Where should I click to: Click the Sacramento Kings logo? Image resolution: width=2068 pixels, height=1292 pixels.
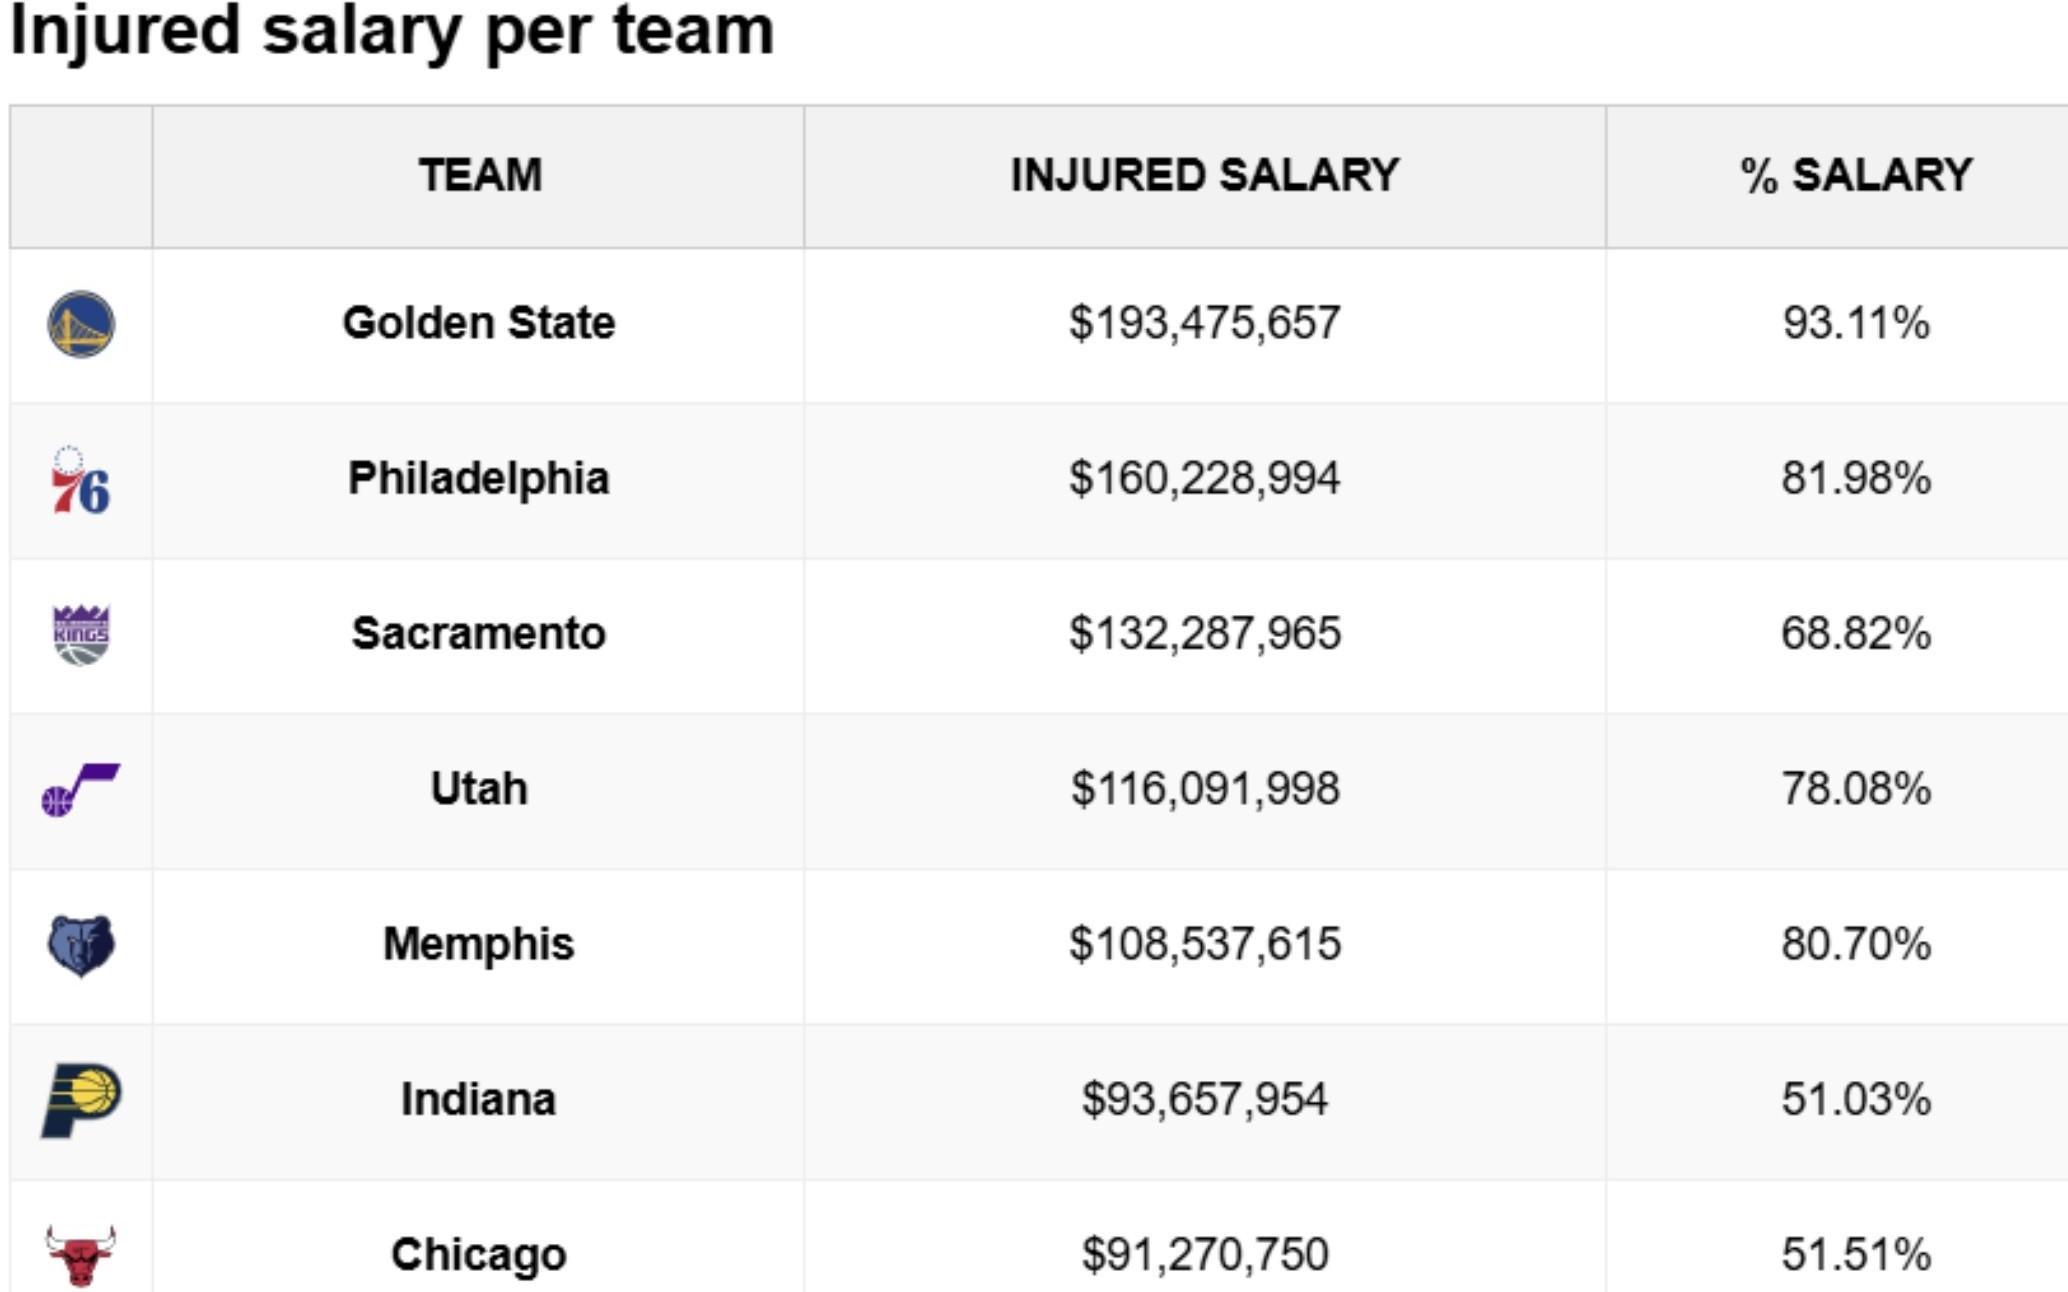point(81,634)
